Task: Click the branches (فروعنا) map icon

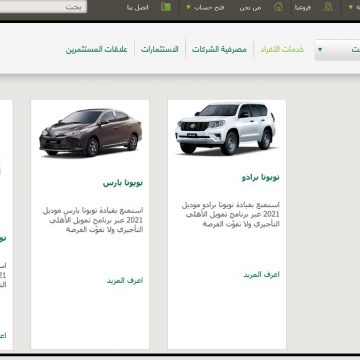Action: coord(328,7)
